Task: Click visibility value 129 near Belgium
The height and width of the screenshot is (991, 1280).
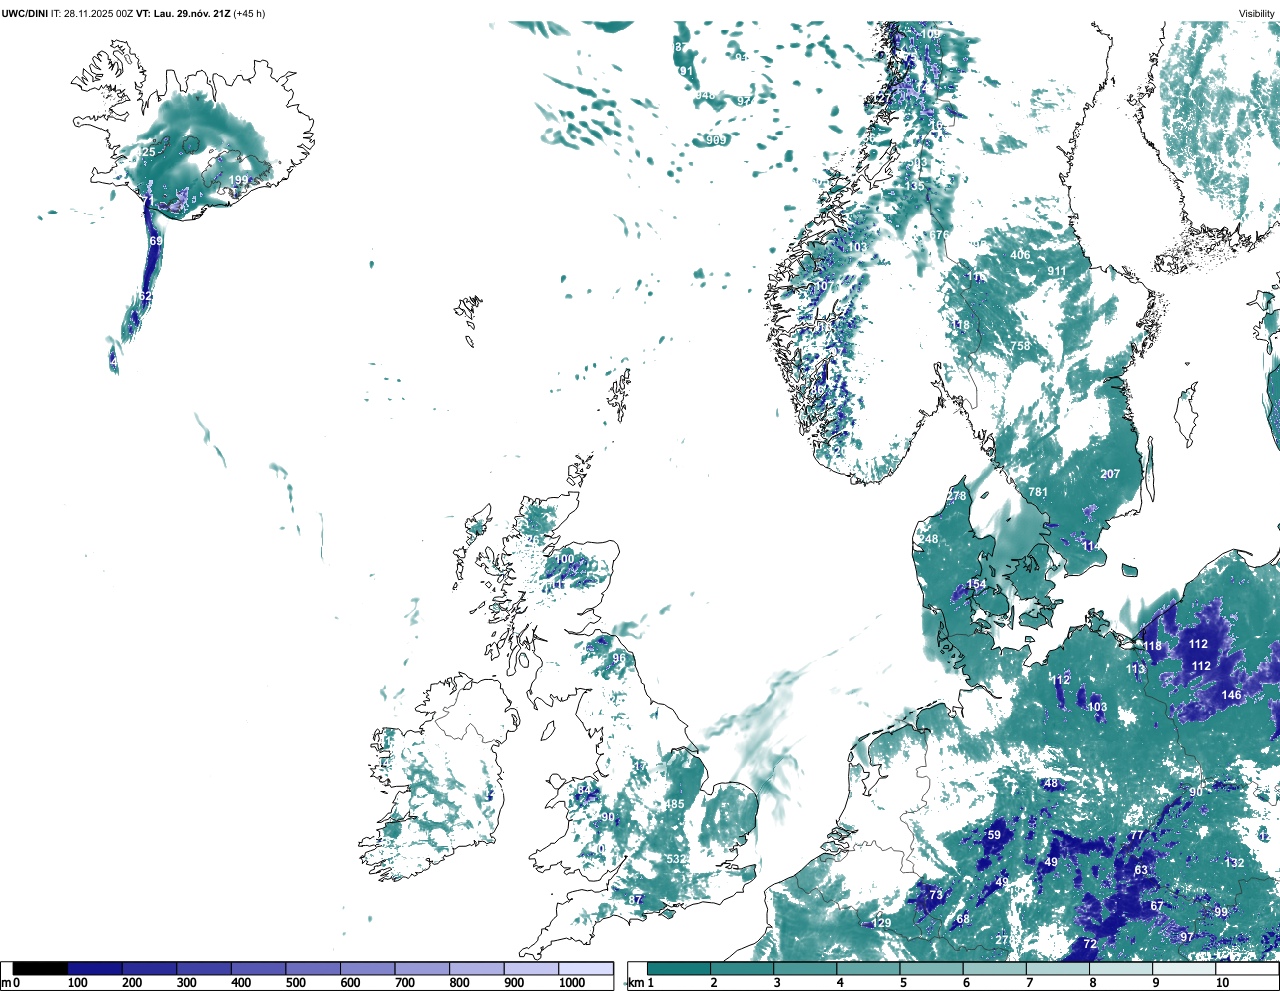Action: point(881,923)
